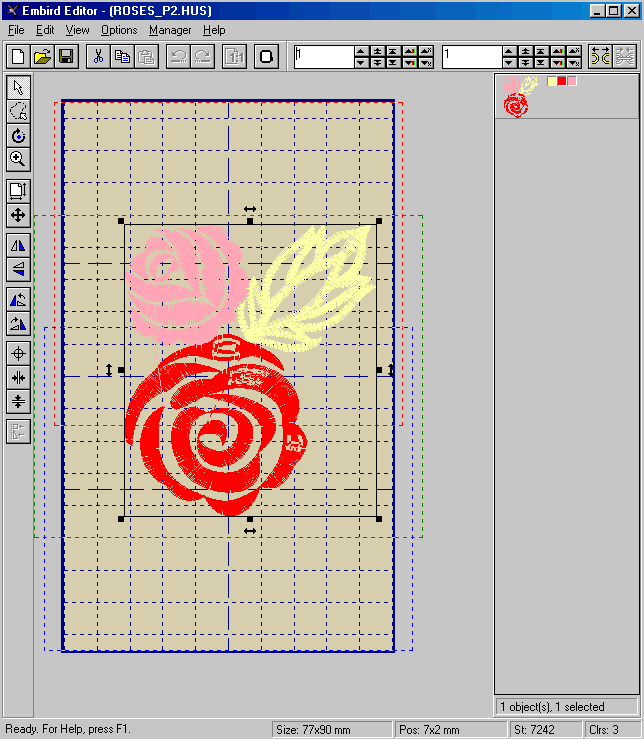Viewport: 644px width, 739px height.
Task: Rotate the design clockwise
Action: pos(18,324)
